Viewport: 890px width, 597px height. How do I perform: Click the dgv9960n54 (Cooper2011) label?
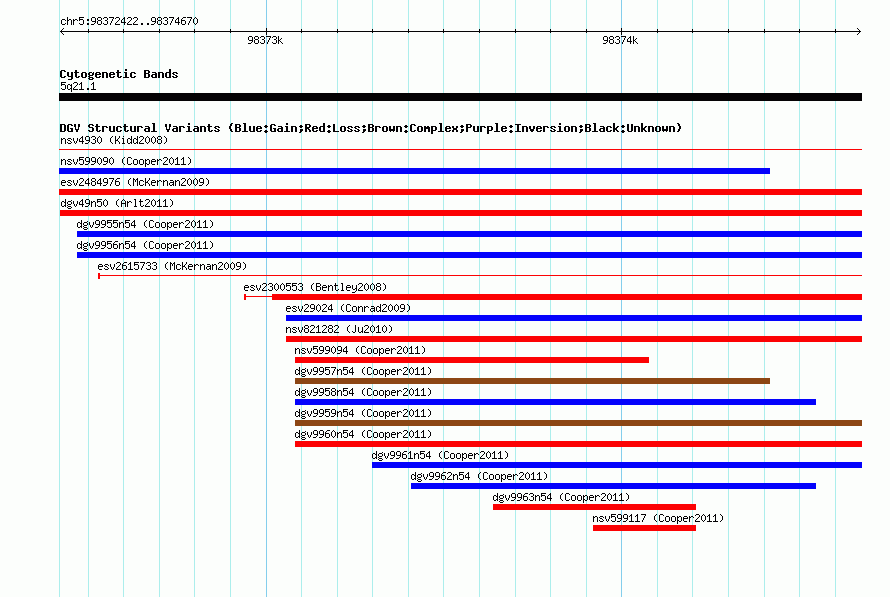pos(363,434)
